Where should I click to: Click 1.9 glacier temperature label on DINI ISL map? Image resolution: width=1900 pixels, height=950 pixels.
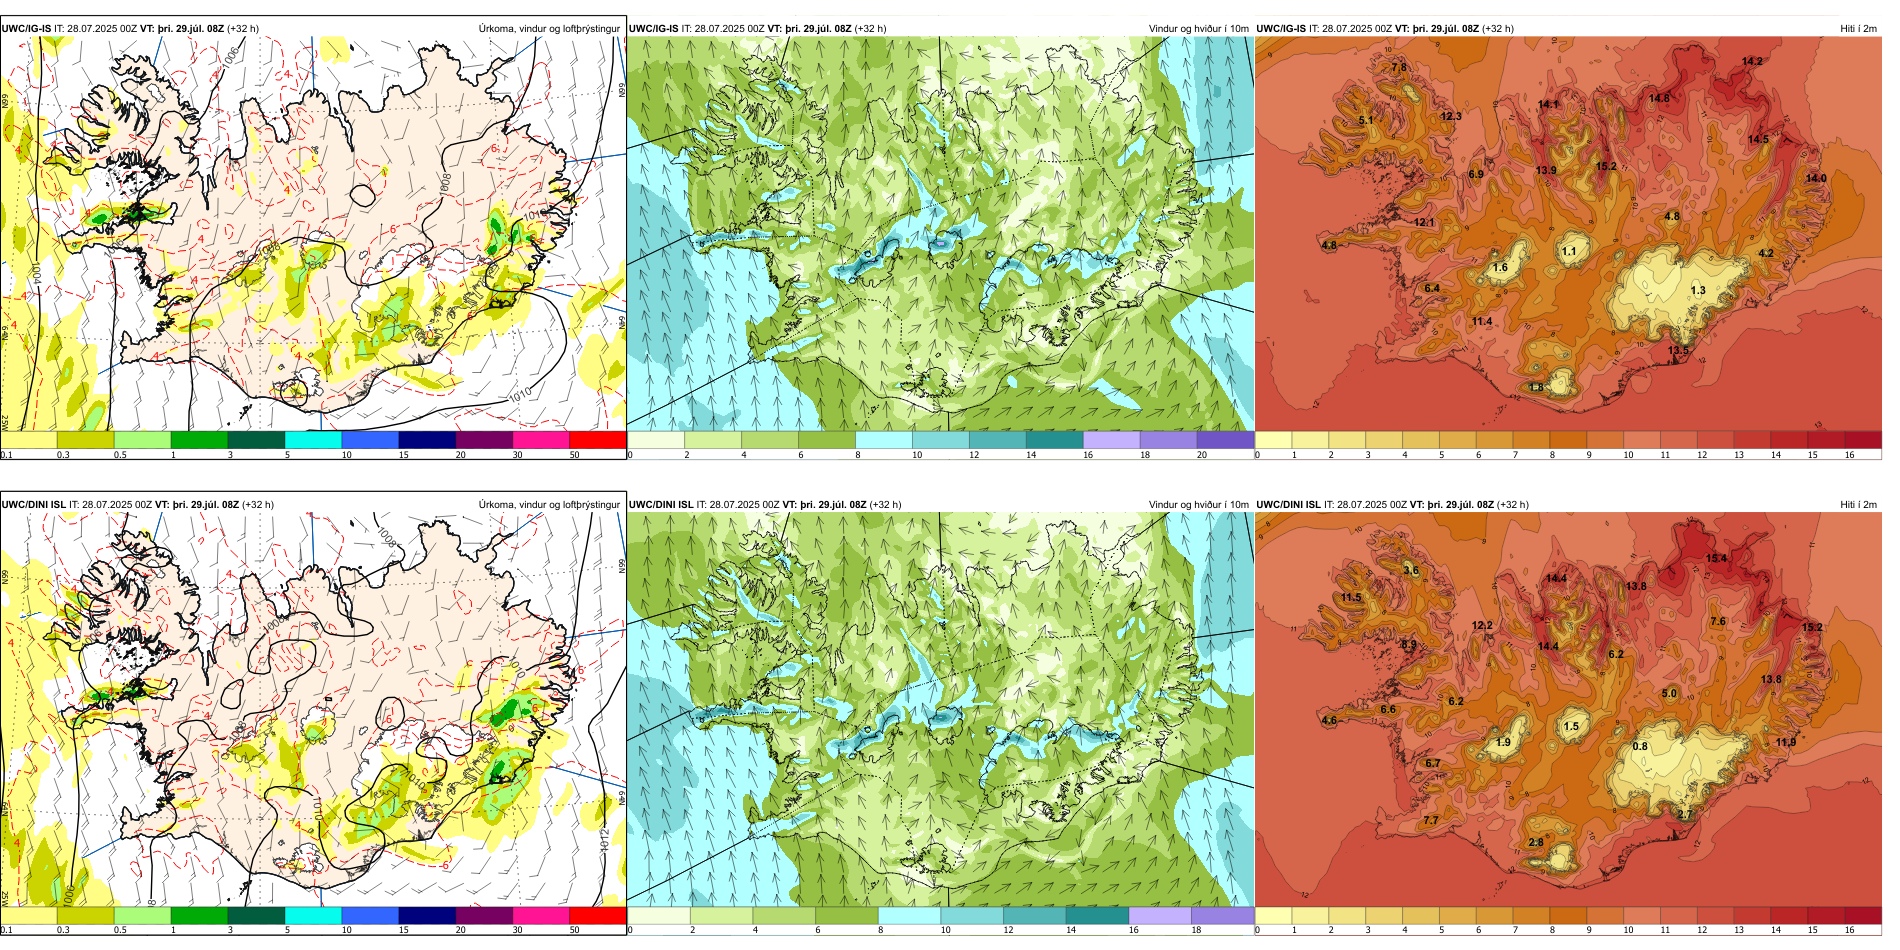point(1504,742)
